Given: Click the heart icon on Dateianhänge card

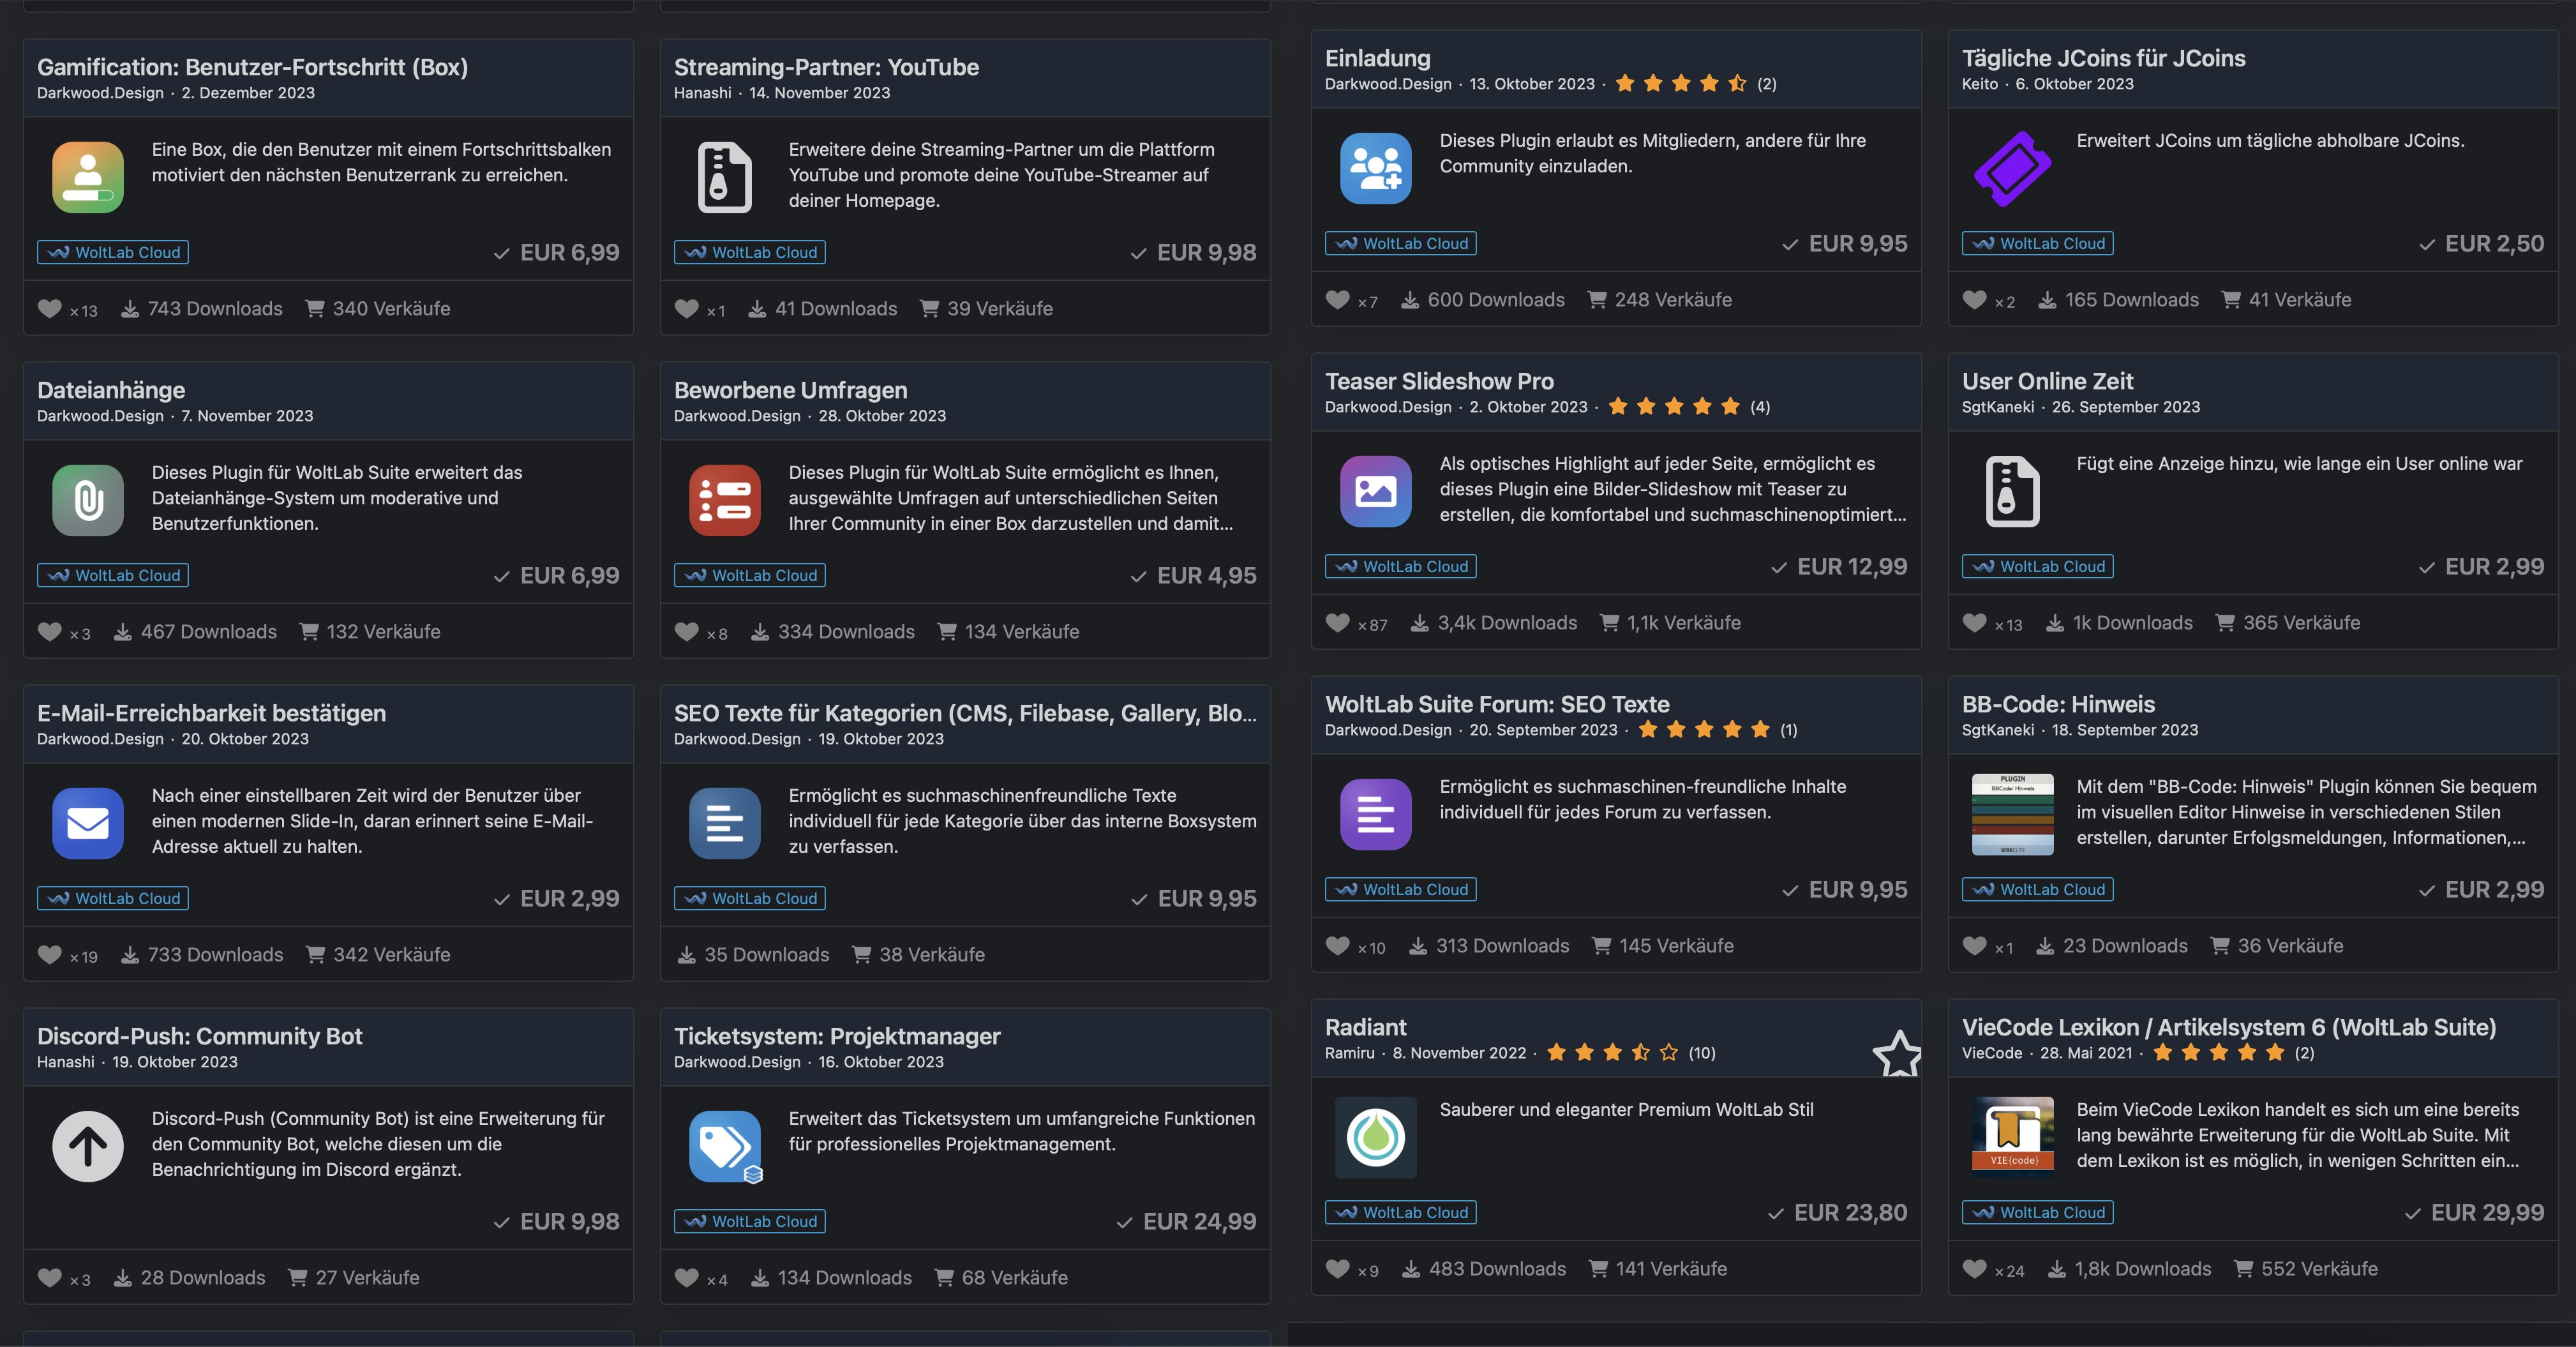Looking at the screenshot, I should [49, 632].
